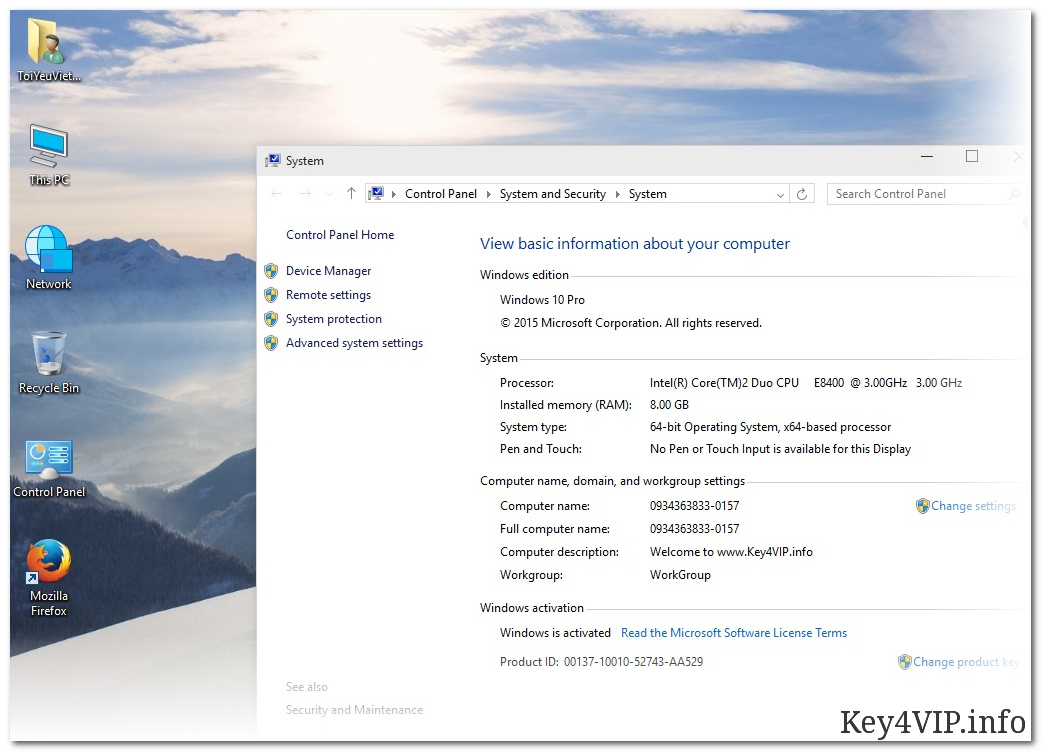Click the Product ID 00137-10010-52743-AA529 text

[x=601, y=662]
